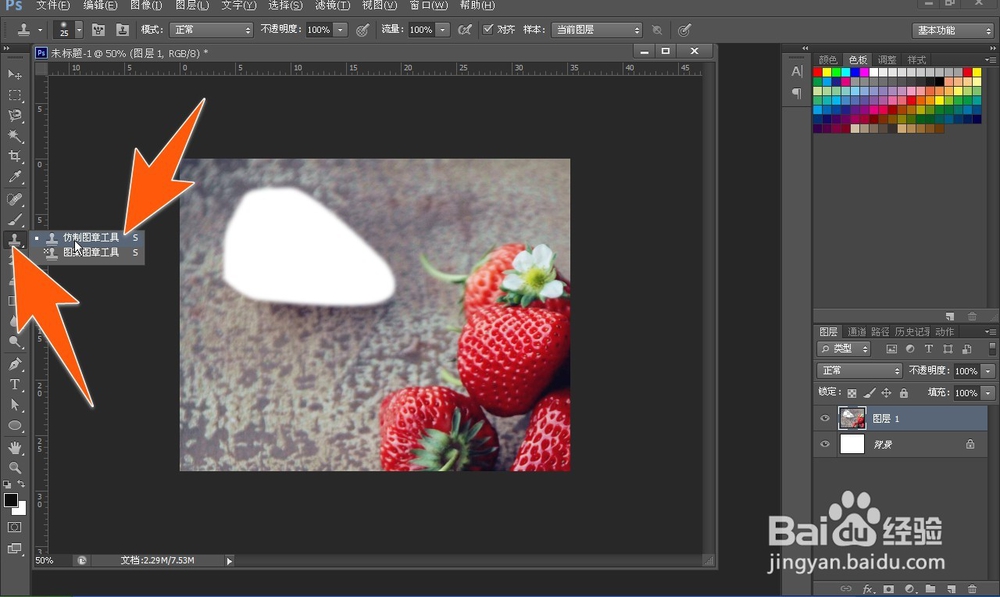Open the Clone Source panel icon
This screenshot has height=597, width=1000.
(122, 30)
